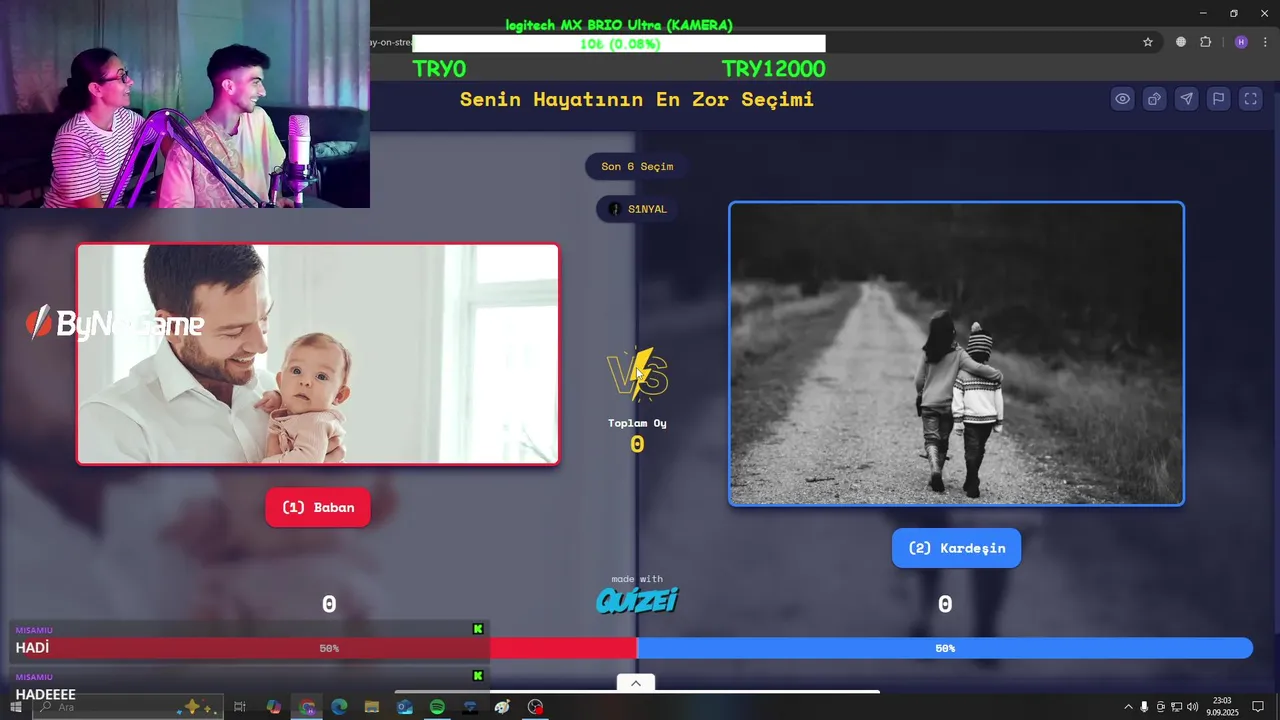Open the purple H profile avatar
The height and width of the screenshot is (720, 1280).
pyautogui.click(x=1241, y=42)
